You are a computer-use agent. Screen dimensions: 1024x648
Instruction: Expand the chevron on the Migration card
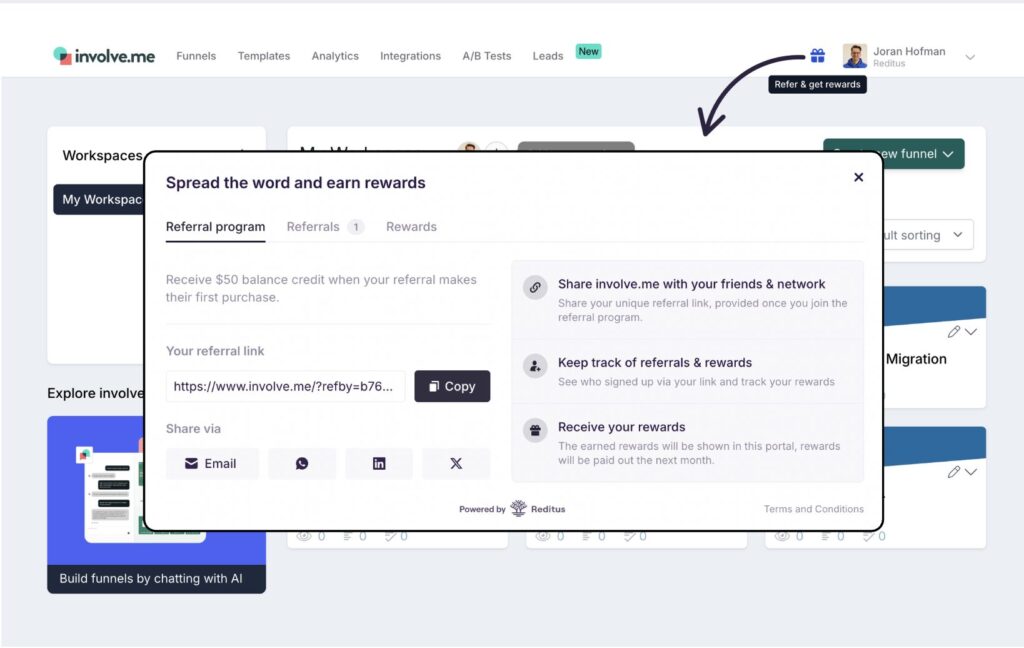(x=971, y=332)
